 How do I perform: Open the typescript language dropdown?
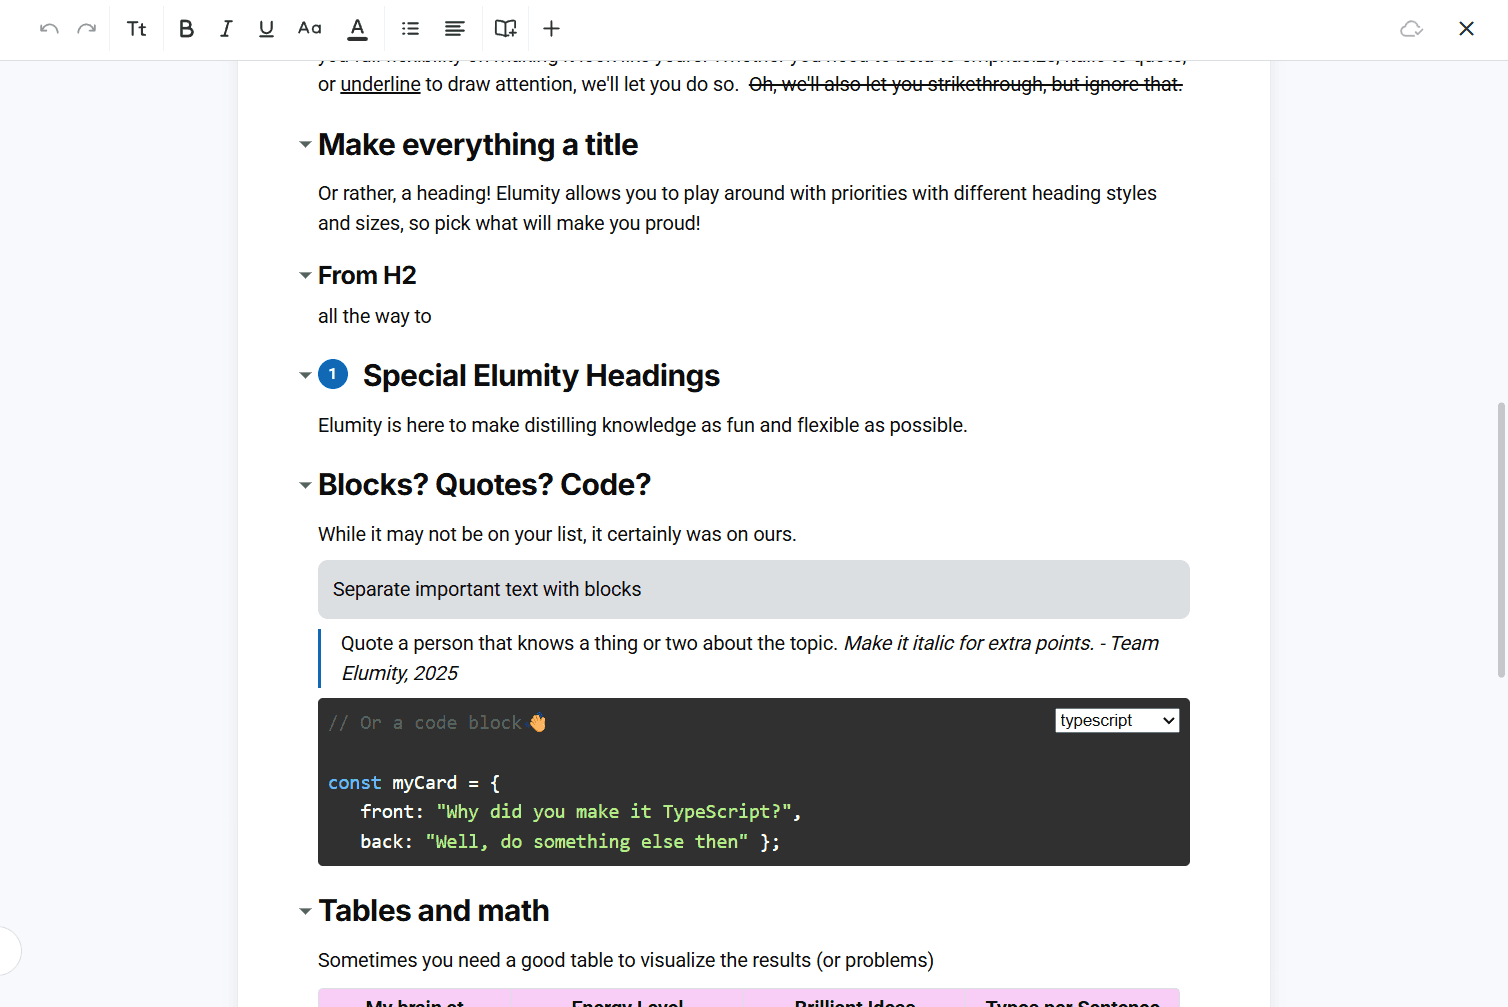click(1116, 721)
